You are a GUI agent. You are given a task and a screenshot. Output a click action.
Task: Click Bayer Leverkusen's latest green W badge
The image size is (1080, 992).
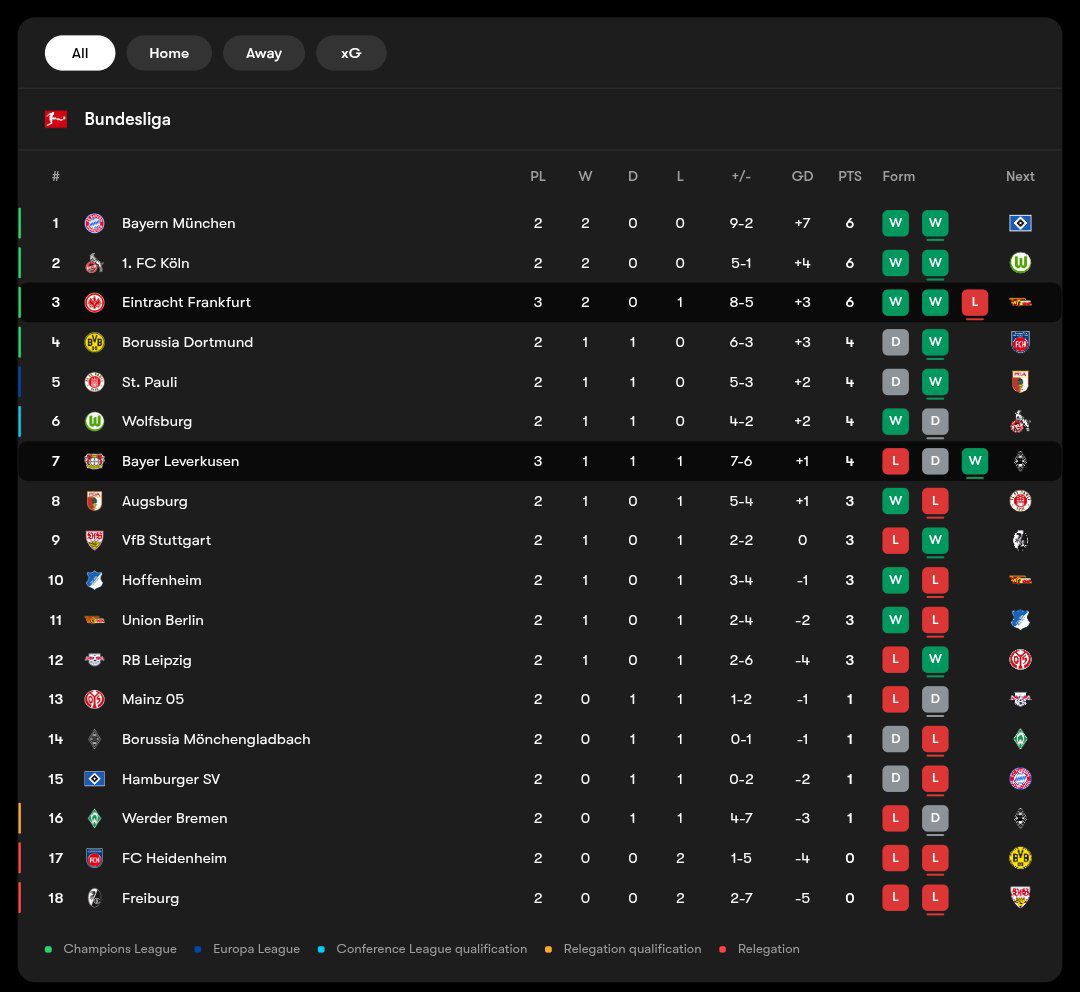point(975,461)
